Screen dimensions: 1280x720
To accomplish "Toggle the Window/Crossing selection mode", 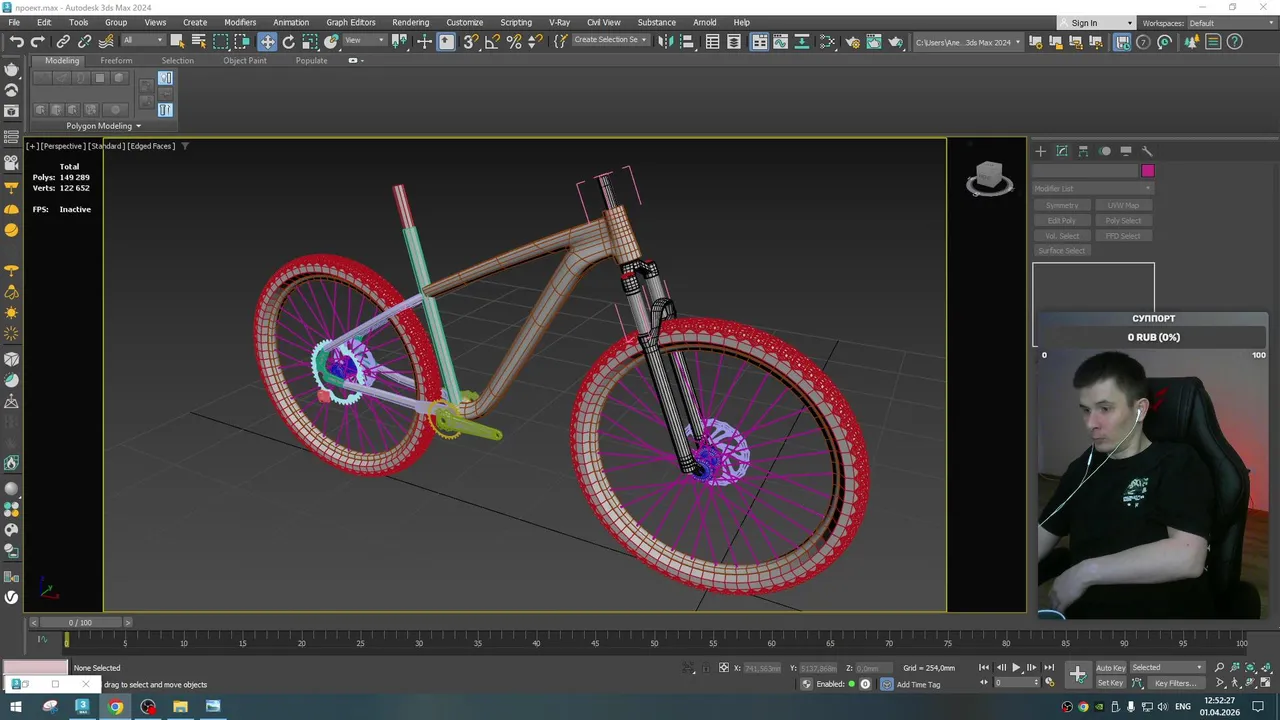I will [243, 42].
